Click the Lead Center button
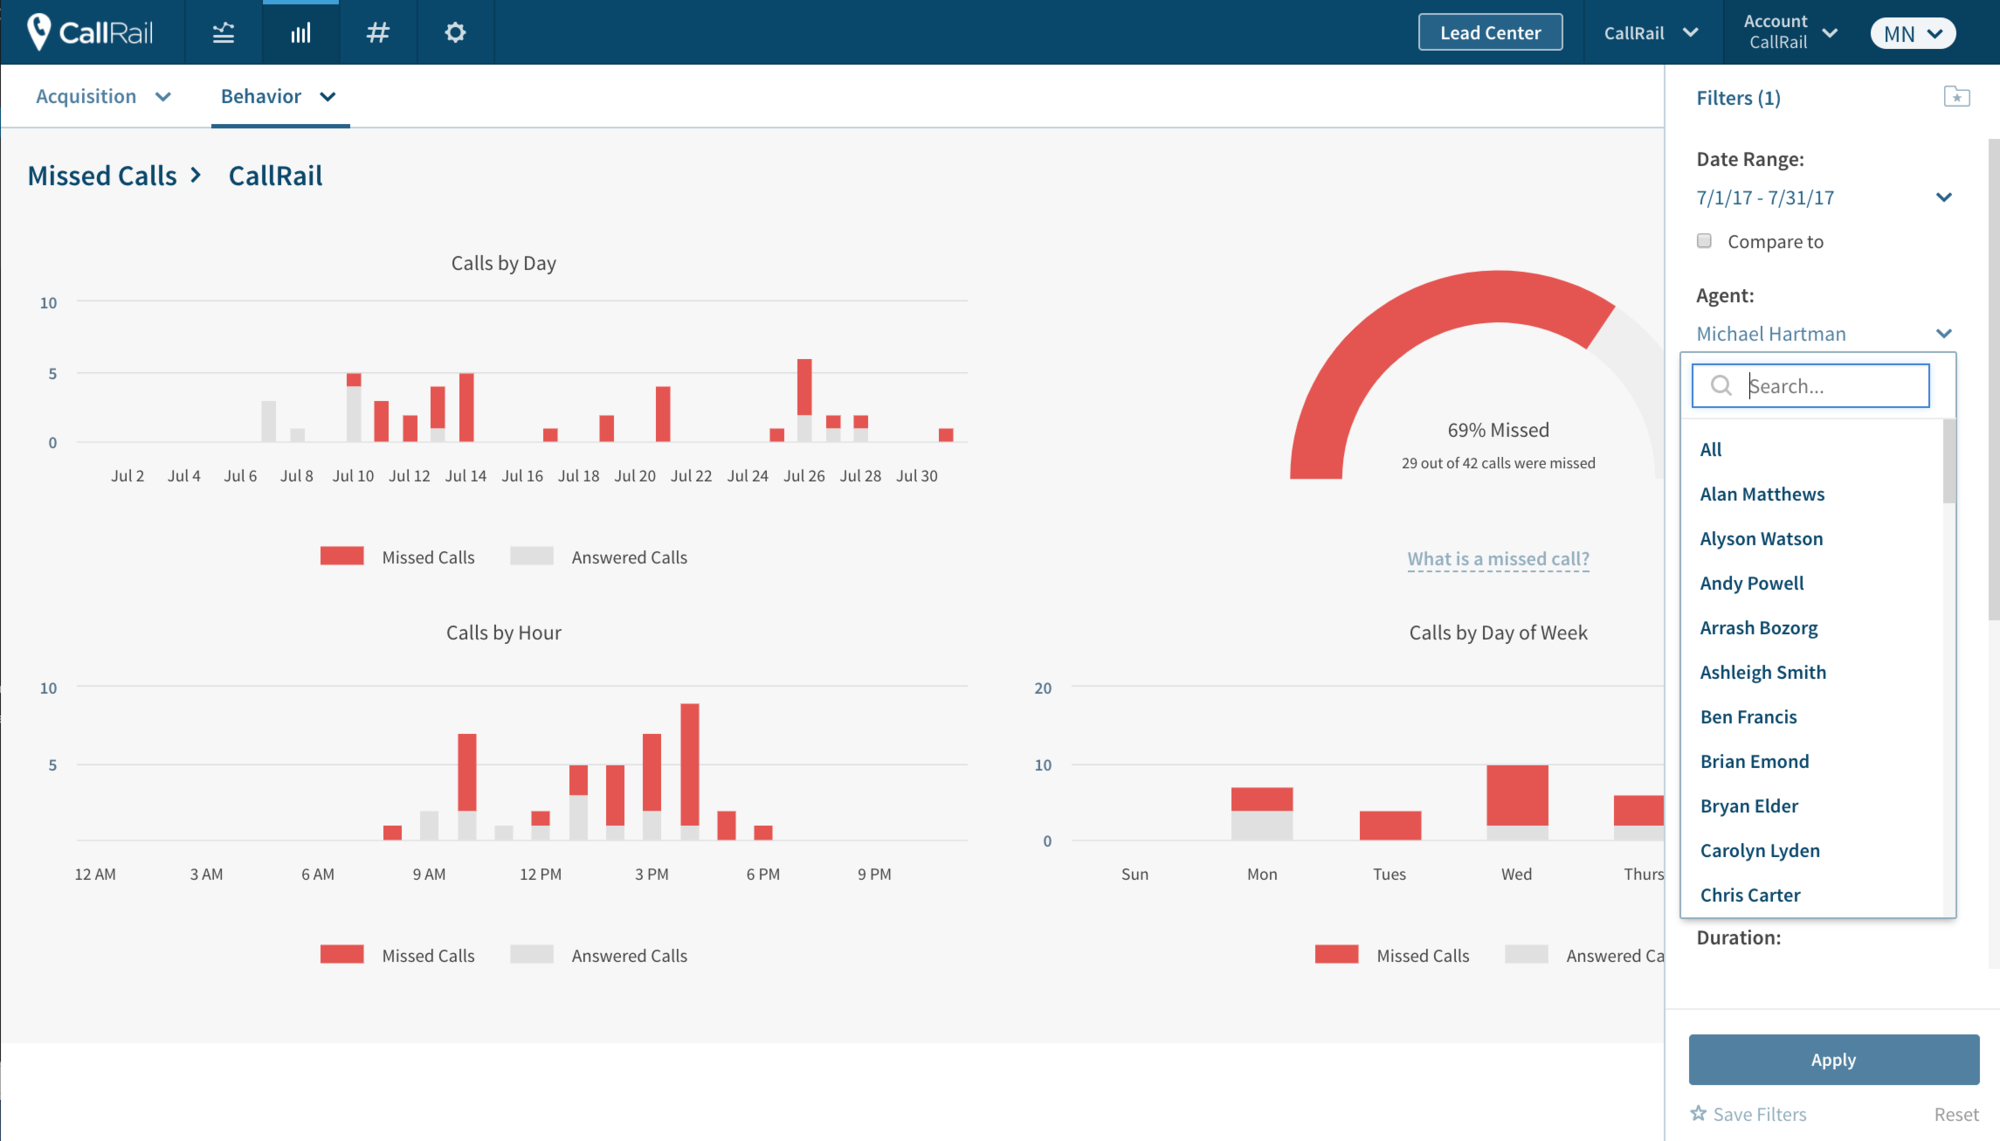The width and height of the screenshot is (2000, 1141). pyautogui.click(x=1489, y=32)
